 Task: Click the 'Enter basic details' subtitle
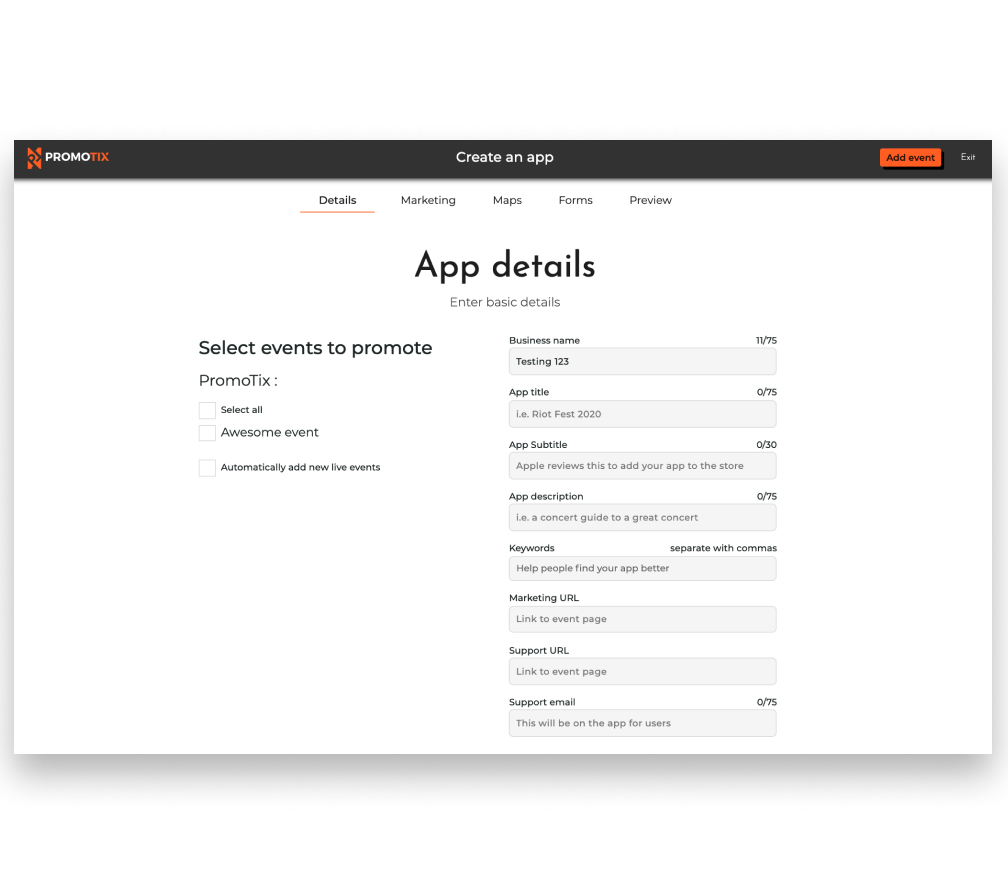pyautogui.click(x=505, y=302)
